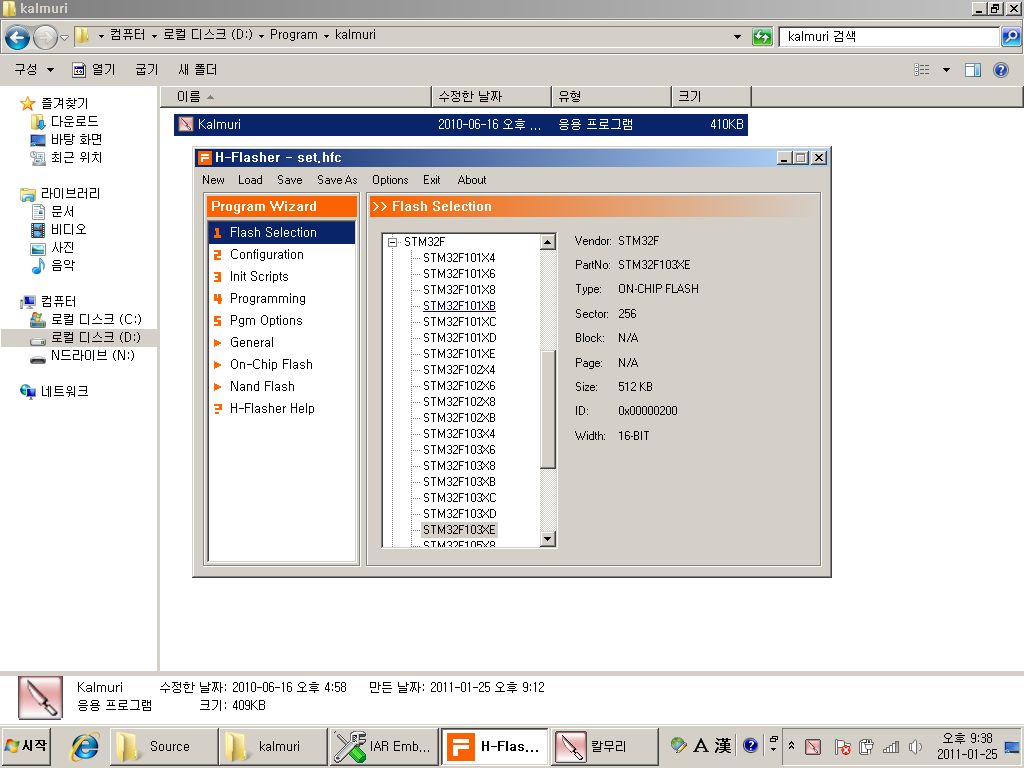Image resolution: width=1024 pixels, height=768 pixels.
Task: Select STM32F103XE in the flash tree
Action: (459, 530)
